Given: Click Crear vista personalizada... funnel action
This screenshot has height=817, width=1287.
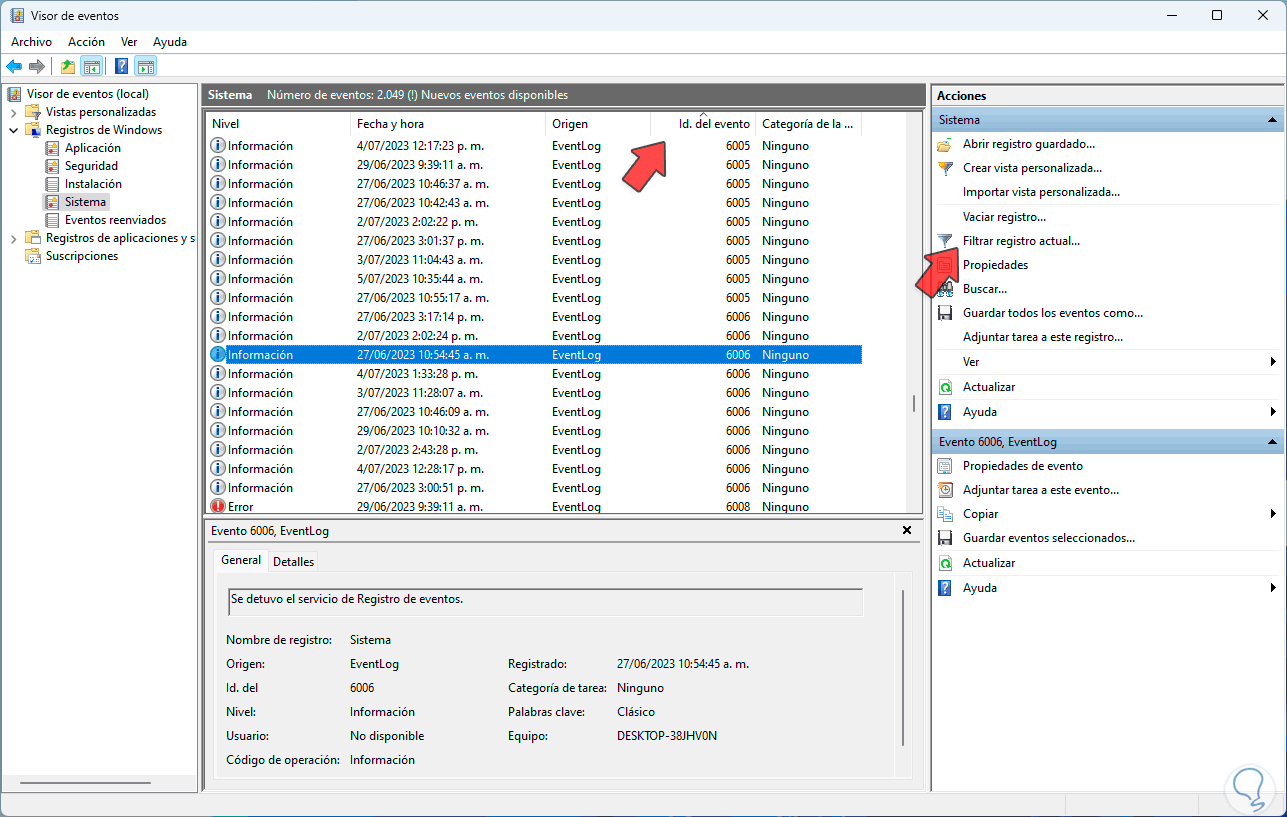Looking at the screenshot, I should [1032, 168].
